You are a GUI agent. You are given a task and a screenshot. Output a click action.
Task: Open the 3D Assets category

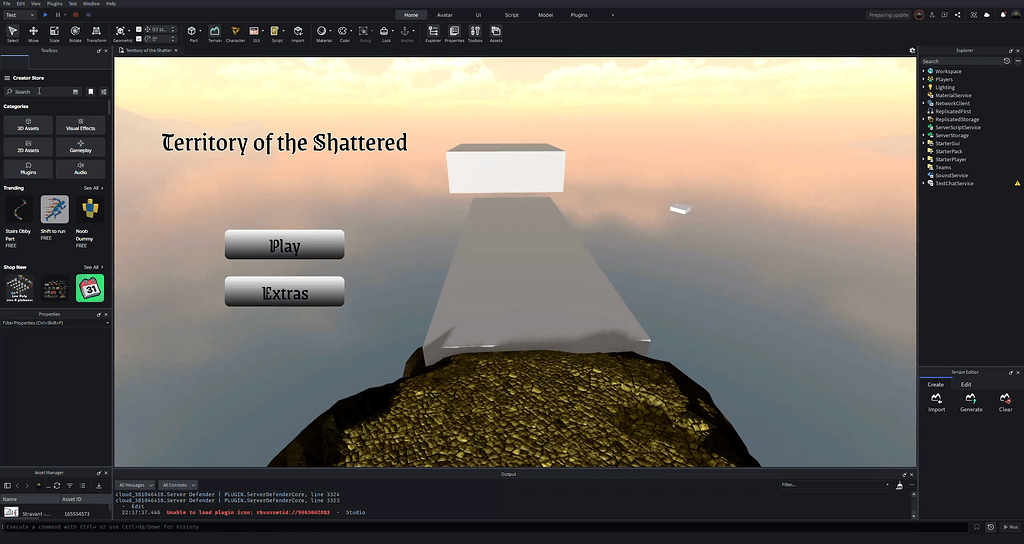coord(28,125)
